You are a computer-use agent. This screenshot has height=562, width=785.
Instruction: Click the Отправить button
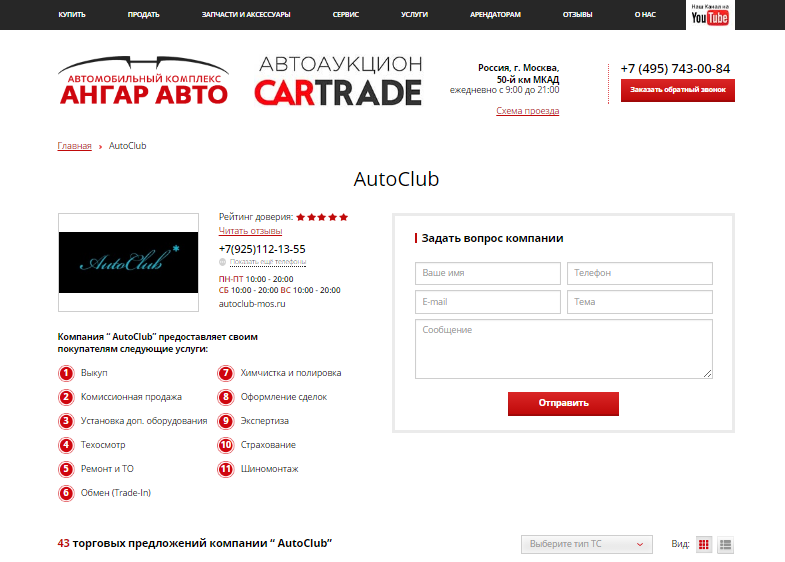(x=563, y=403)
